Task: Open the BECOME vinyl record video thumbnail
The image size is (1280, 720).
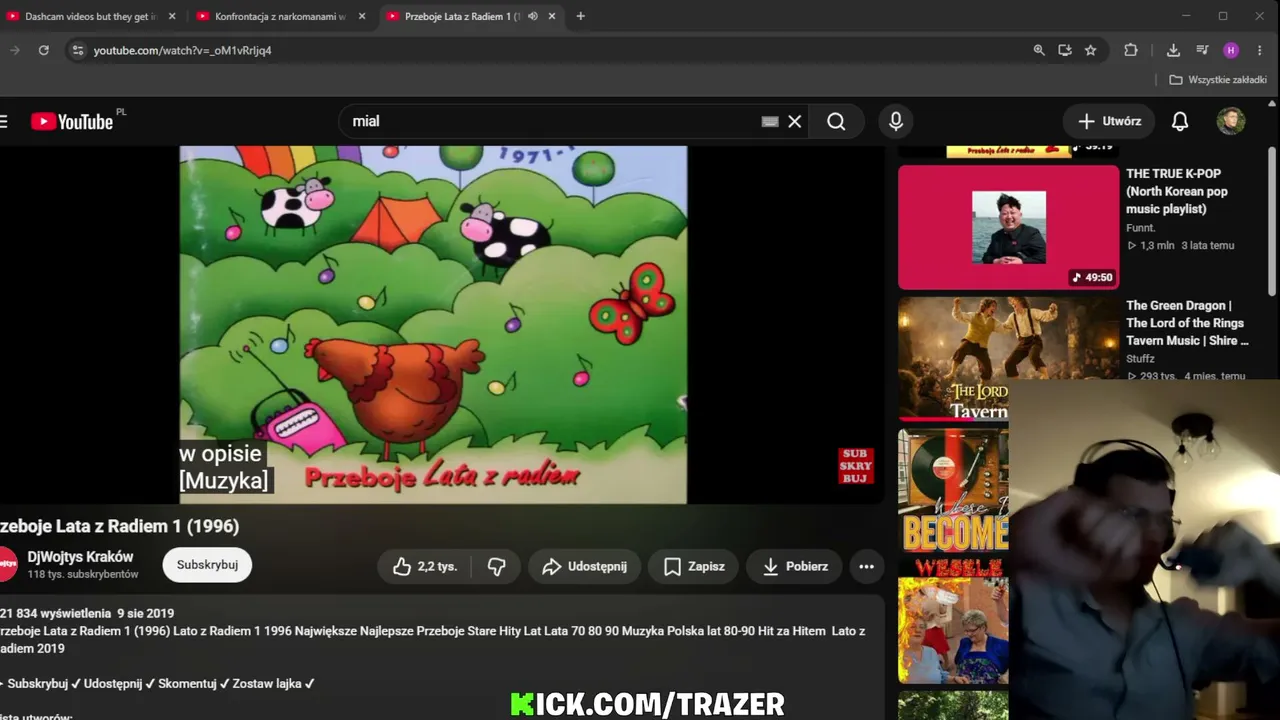Action: [953, 489]
